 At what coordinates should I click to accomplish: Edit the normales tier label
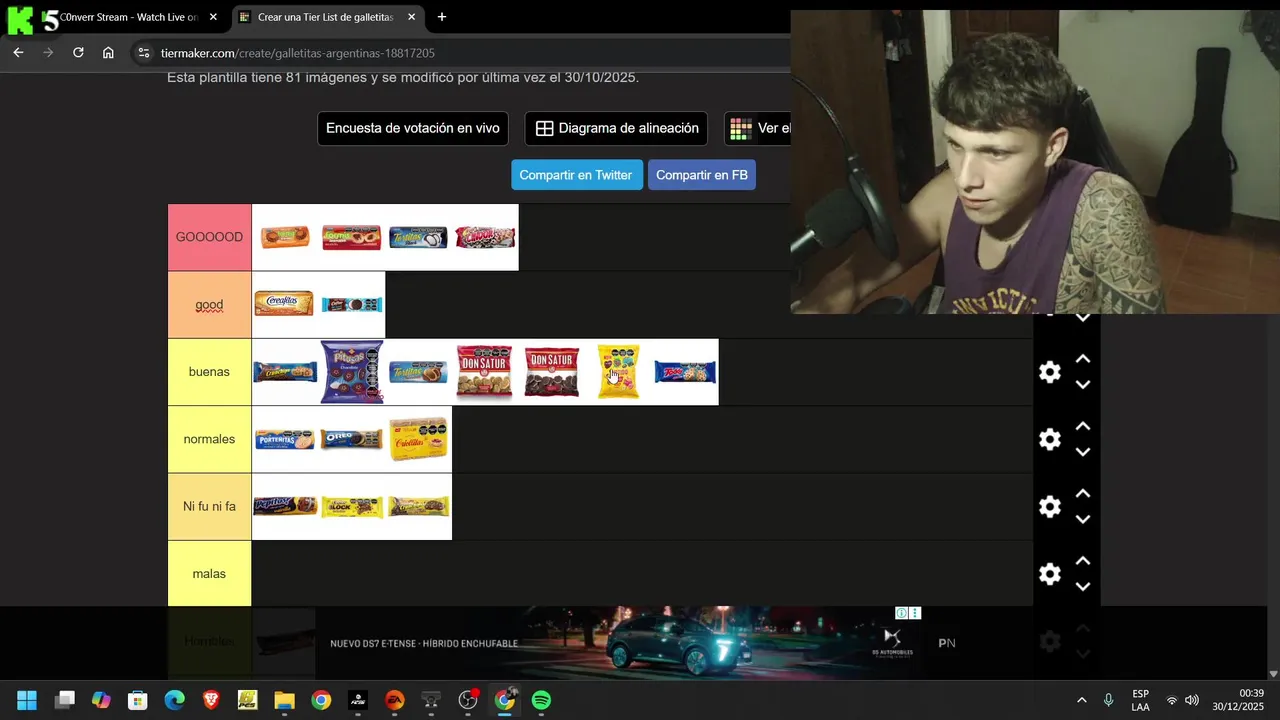(209, 439)
